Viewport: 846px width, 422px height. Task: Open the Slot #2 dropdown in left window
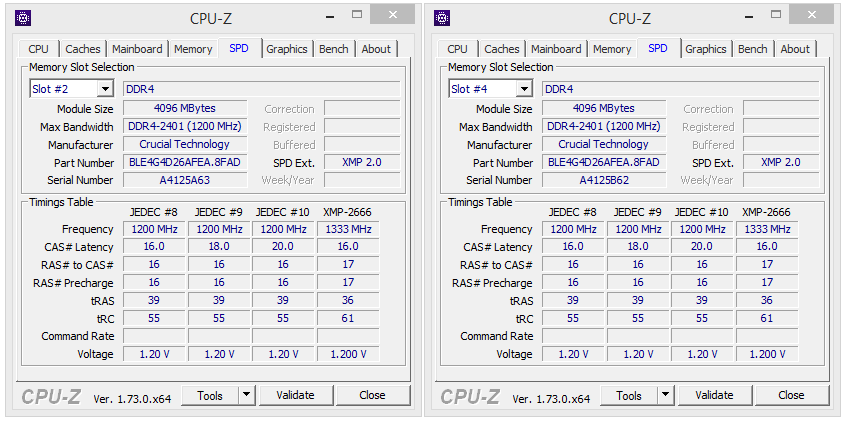[x=105, y=89]
